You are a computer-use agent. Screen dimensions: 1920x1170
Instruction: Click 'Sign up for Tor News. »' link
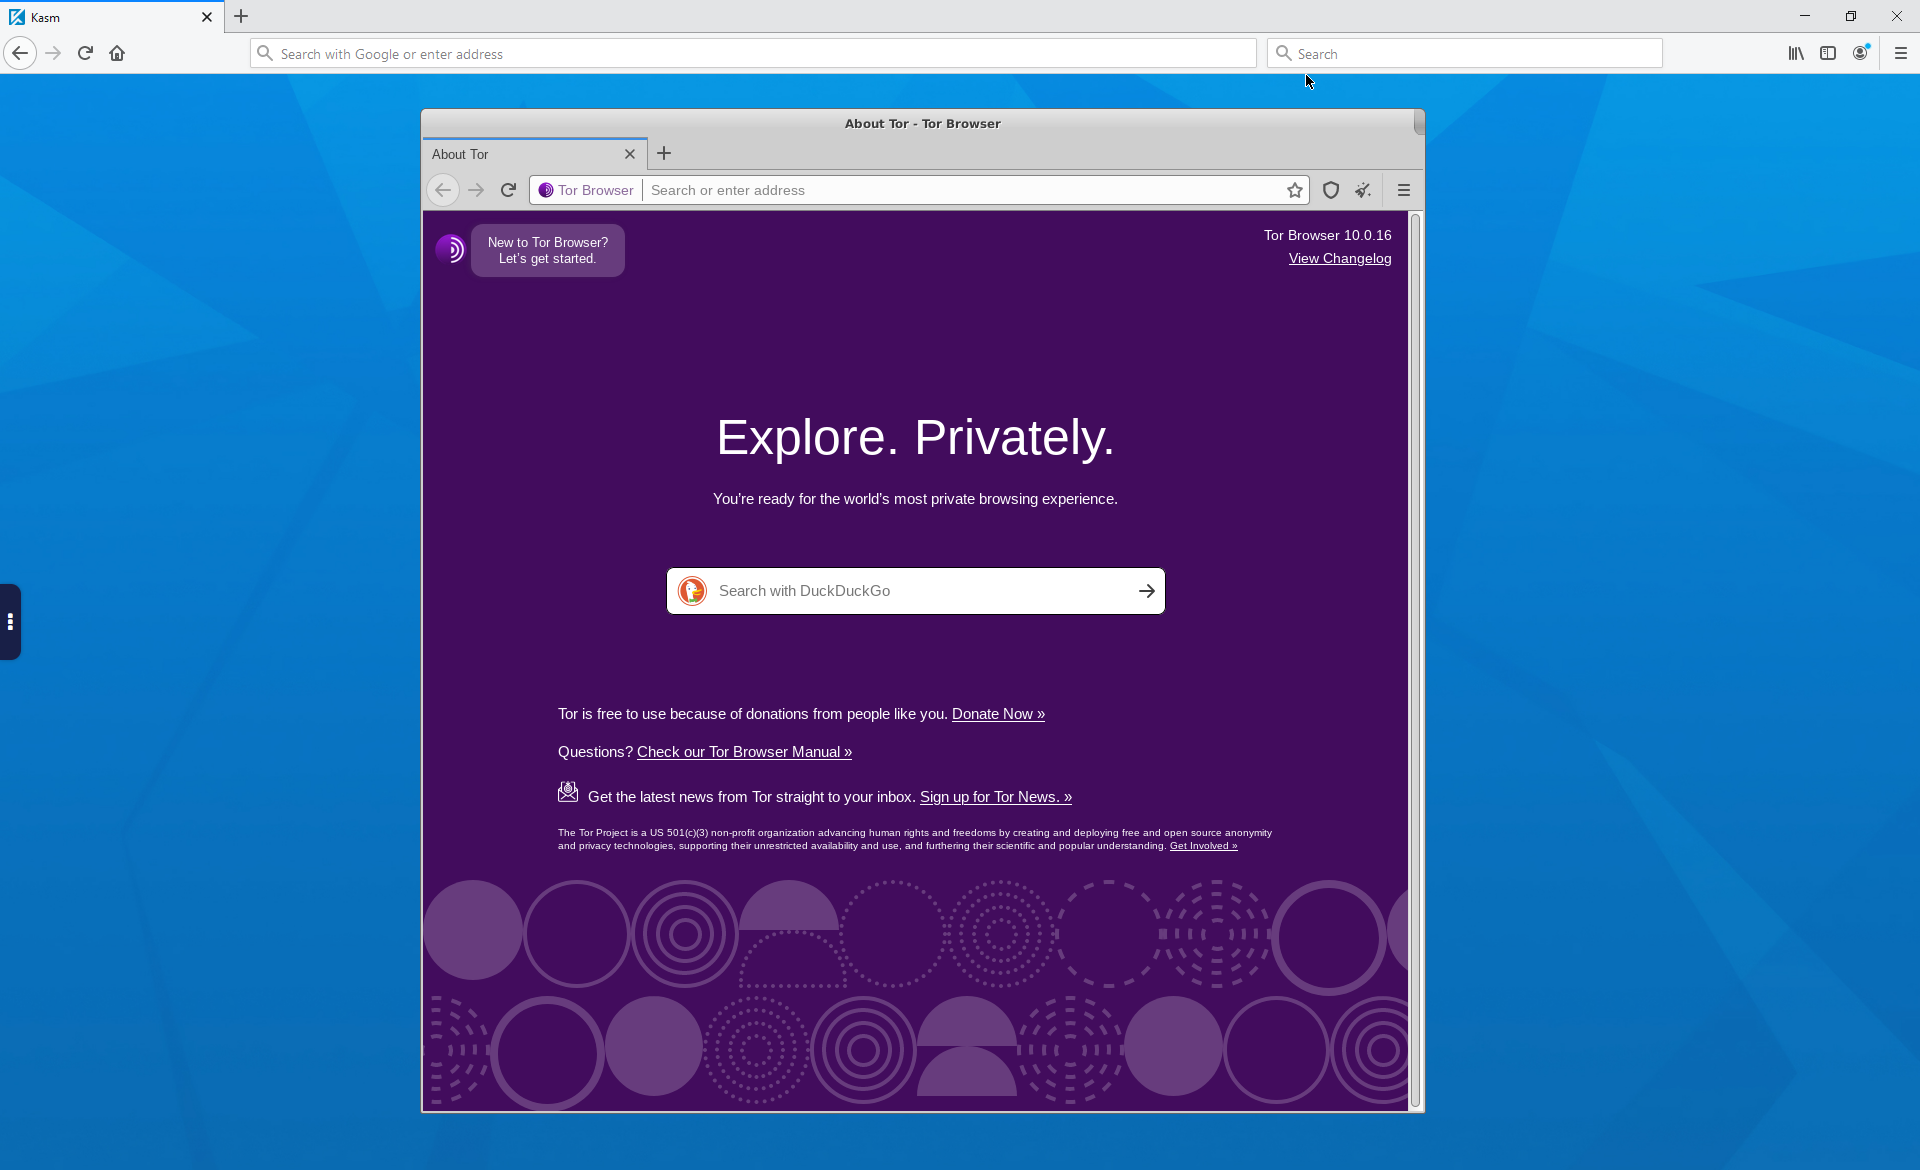pos(996,796)
